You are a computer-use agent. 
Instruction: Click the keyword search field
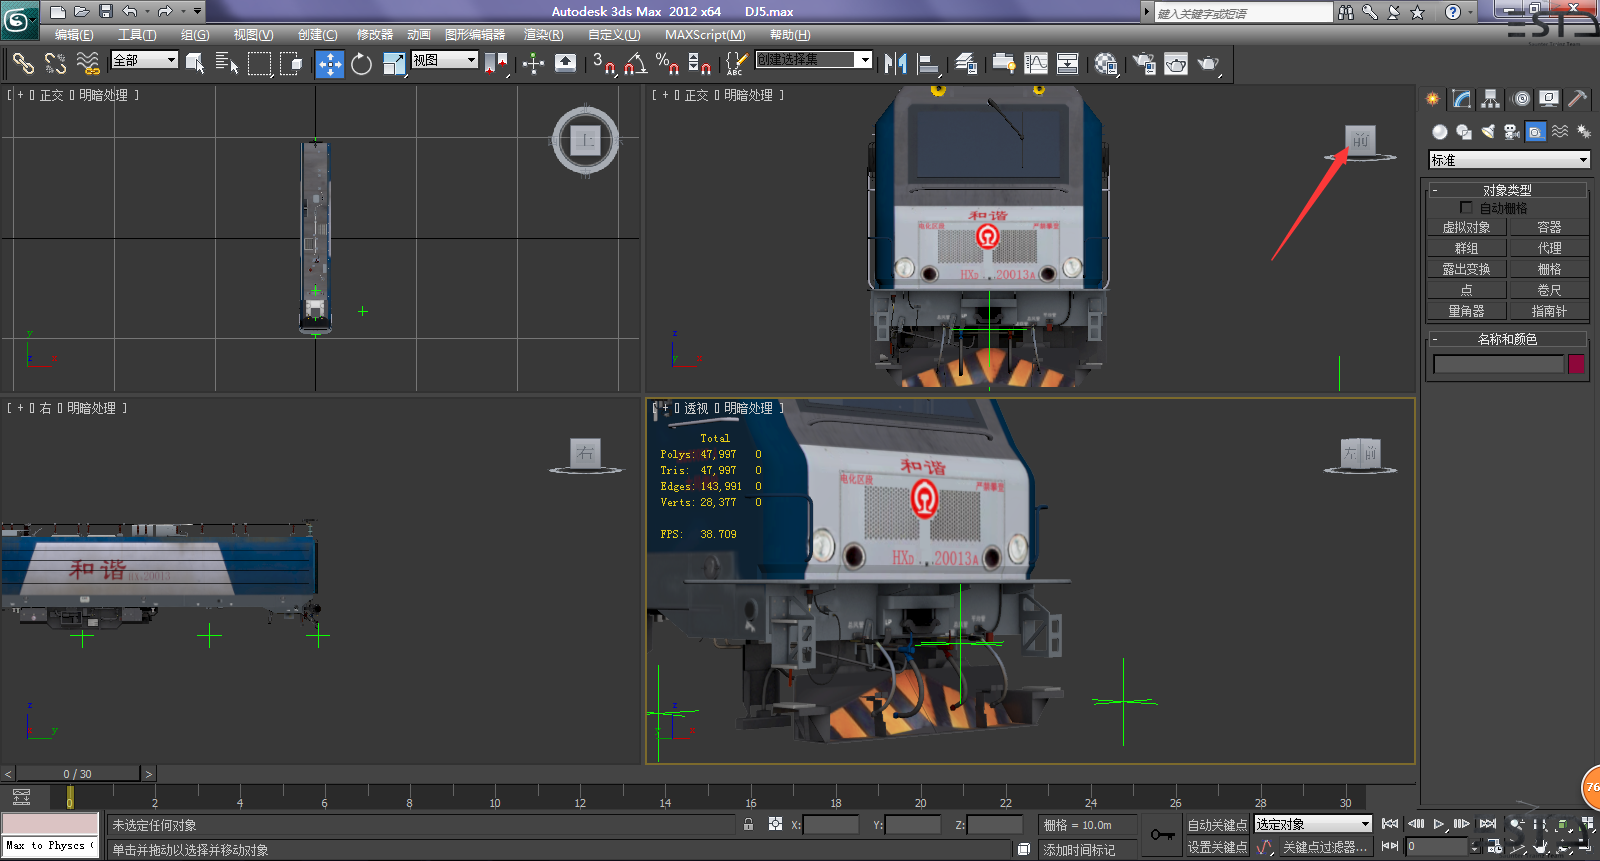[1244, 13]
